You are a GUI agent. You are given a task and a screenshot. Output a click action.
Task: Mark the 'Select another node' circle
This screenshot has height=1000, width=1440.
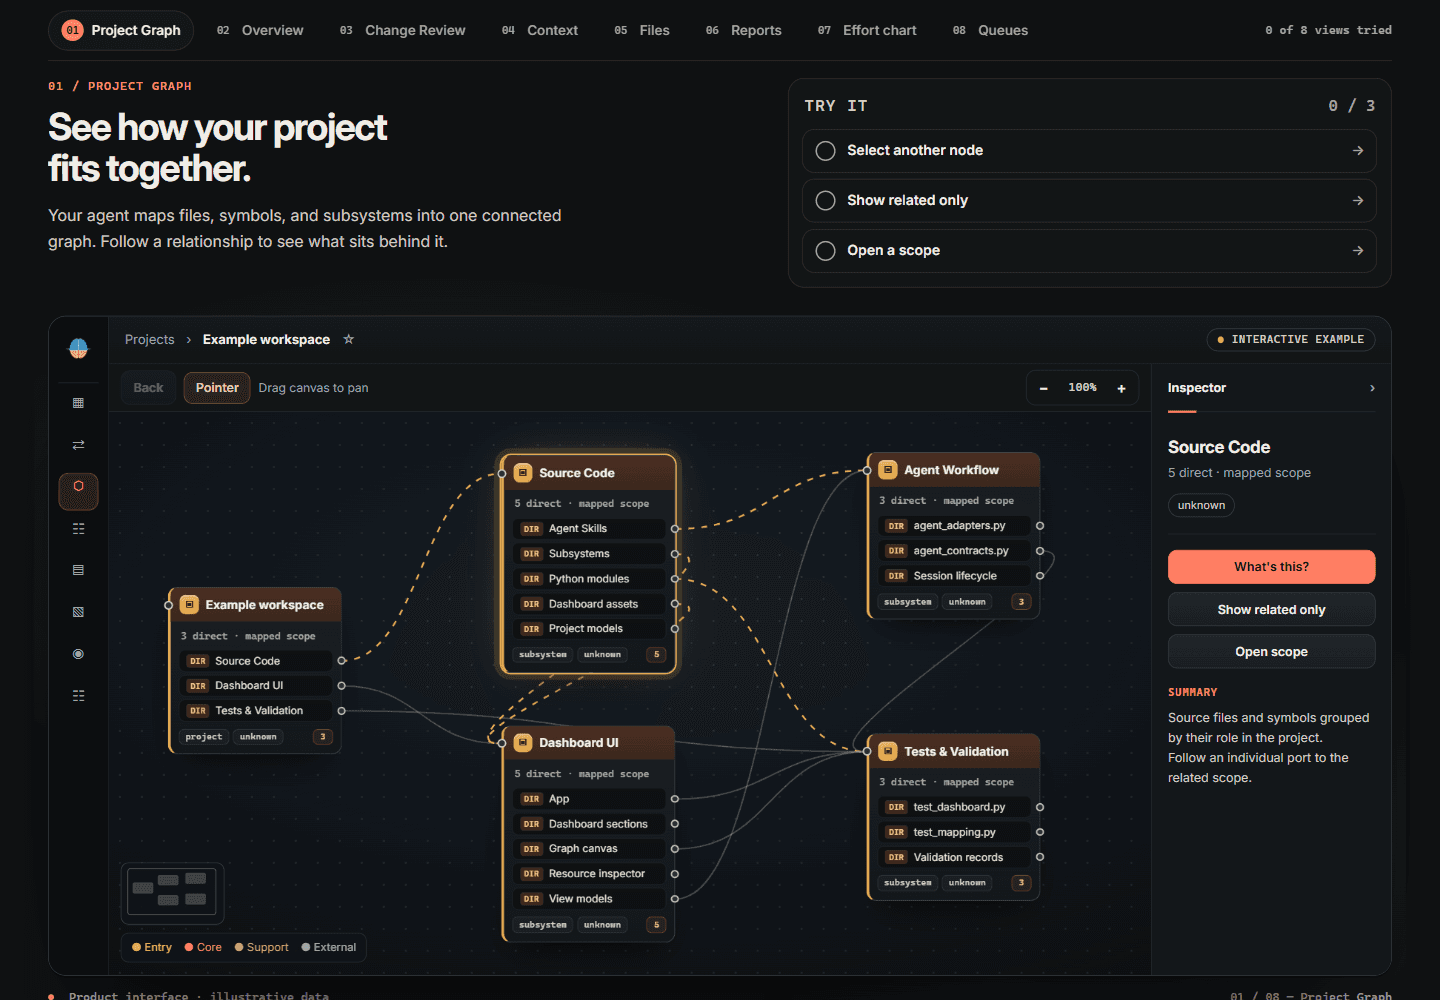coord(825,151)
